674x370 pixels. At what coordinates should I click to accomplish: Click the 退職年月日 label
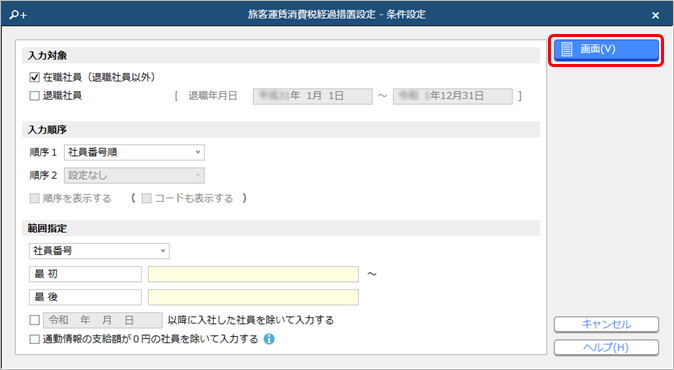point(212,96)
